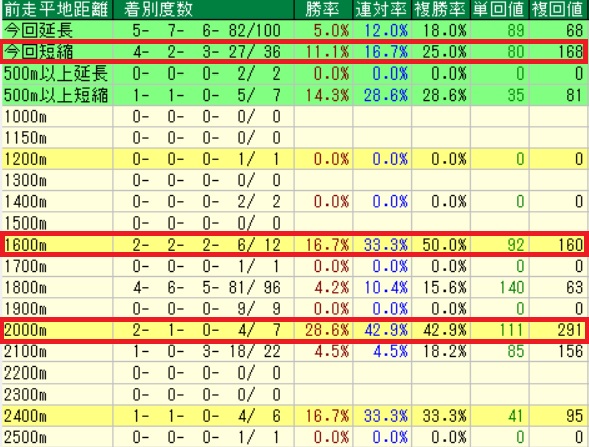Click the 複回値 column header
589x447 pixels.
pyautogui.click(x=557, y=9)
